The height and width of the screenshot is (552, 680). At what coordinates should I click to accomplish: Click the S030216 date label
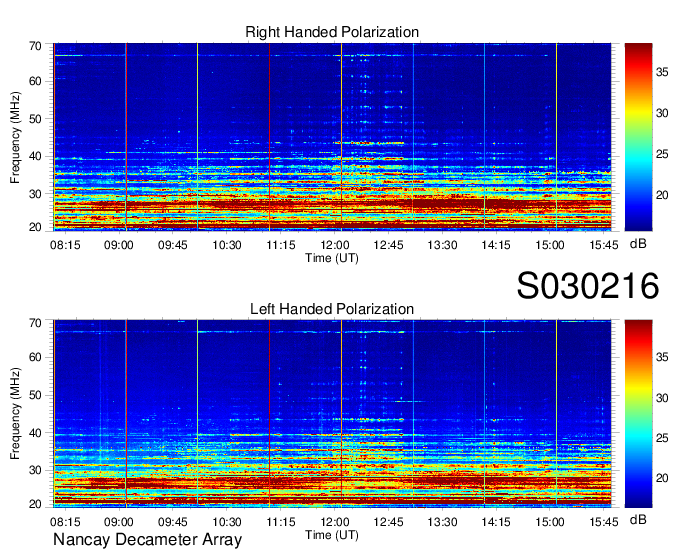pyautogui.click(x=588, y=286)
